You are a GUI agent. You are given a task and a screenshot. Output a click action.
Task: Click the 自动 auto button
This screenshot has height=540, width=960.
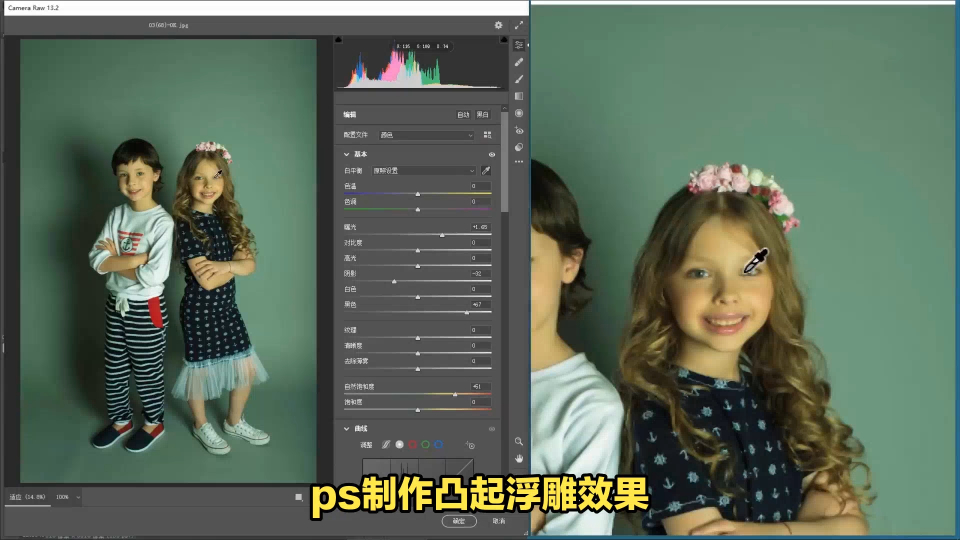pos(463,115)
